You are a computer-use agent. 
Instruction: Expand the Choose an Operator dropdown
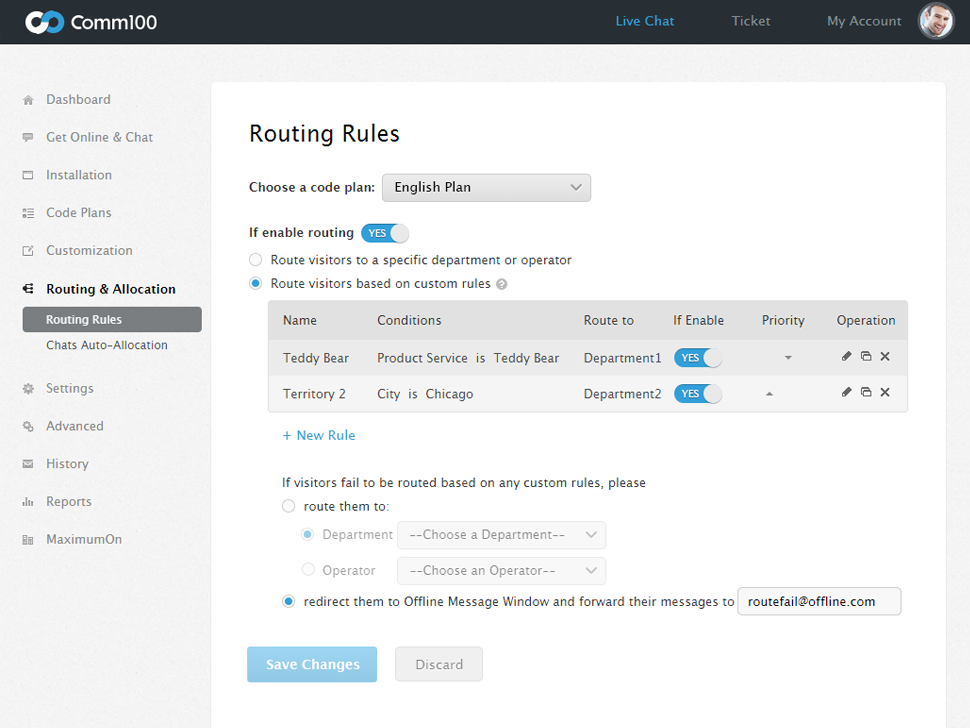pyautogui.click(x=501, y=571)
